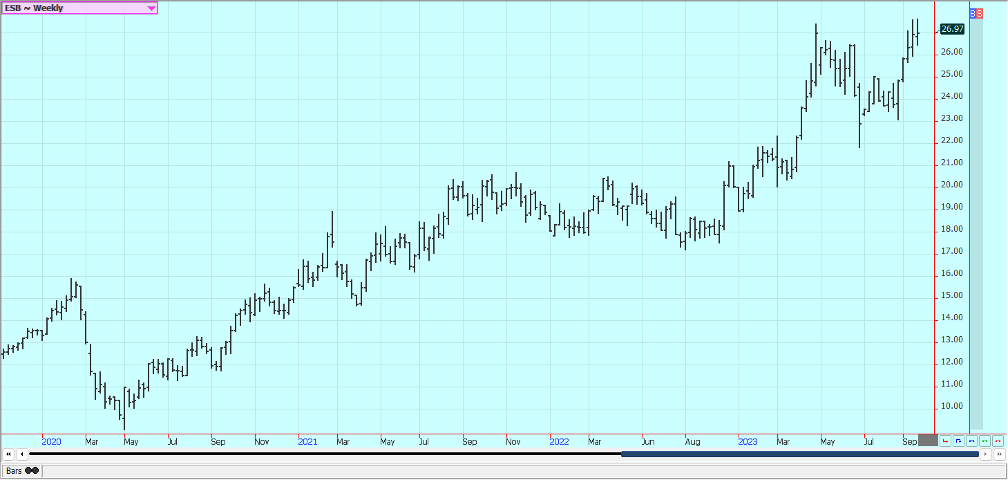Click the dark blue scrollbar thumb
Viewport: 1008px width, 480px height.
(x=800, y=454)
